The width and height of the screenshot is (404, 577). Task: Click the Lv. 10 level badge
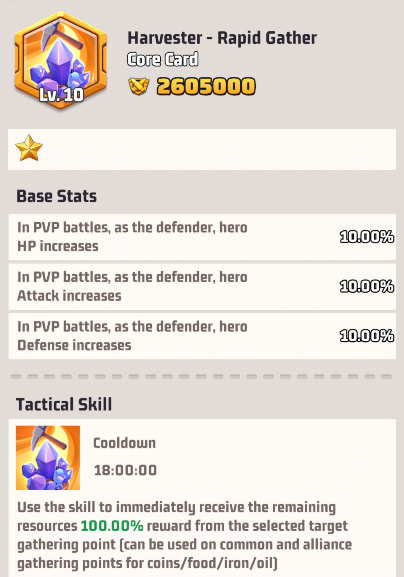(x=61, y=95)
